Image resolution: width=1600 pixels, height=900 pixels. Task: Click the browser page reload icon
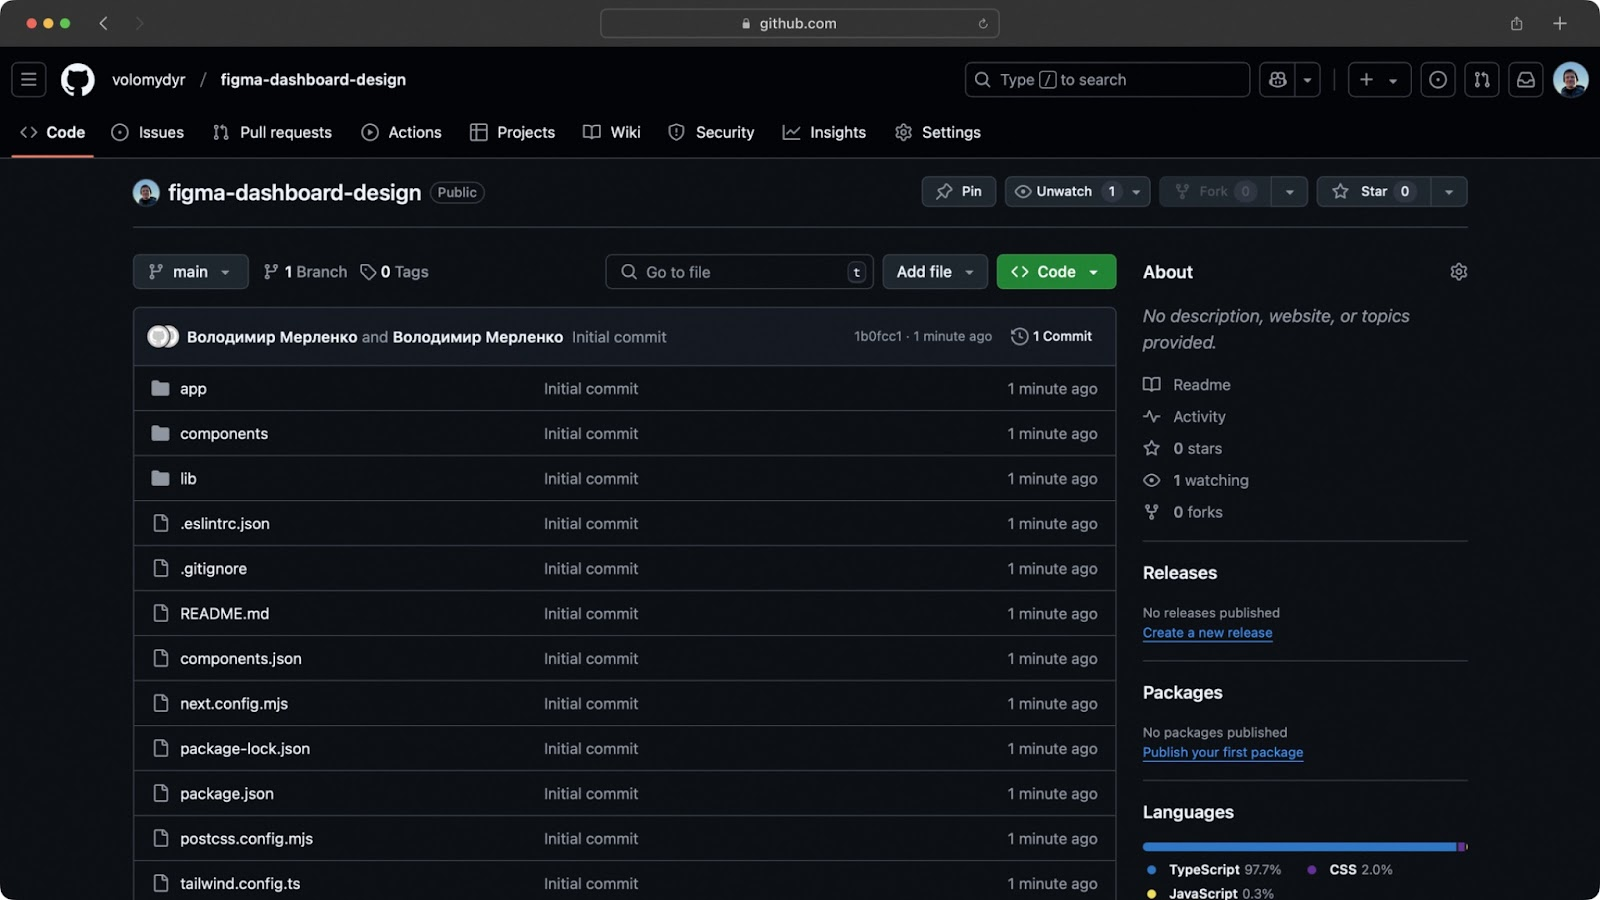(x=983, y=24)
